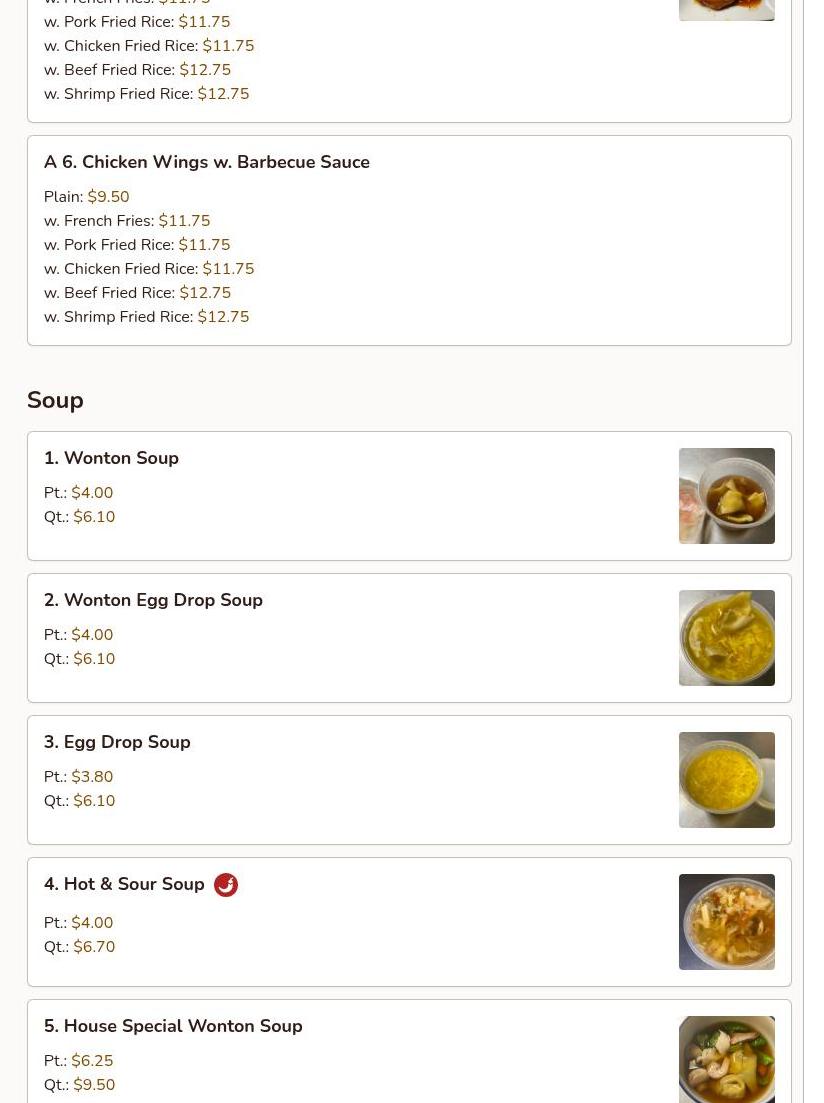Click the spicy chili pepper icon
The width and height of the screenshot is (824, 1103).
click(226, 885)
